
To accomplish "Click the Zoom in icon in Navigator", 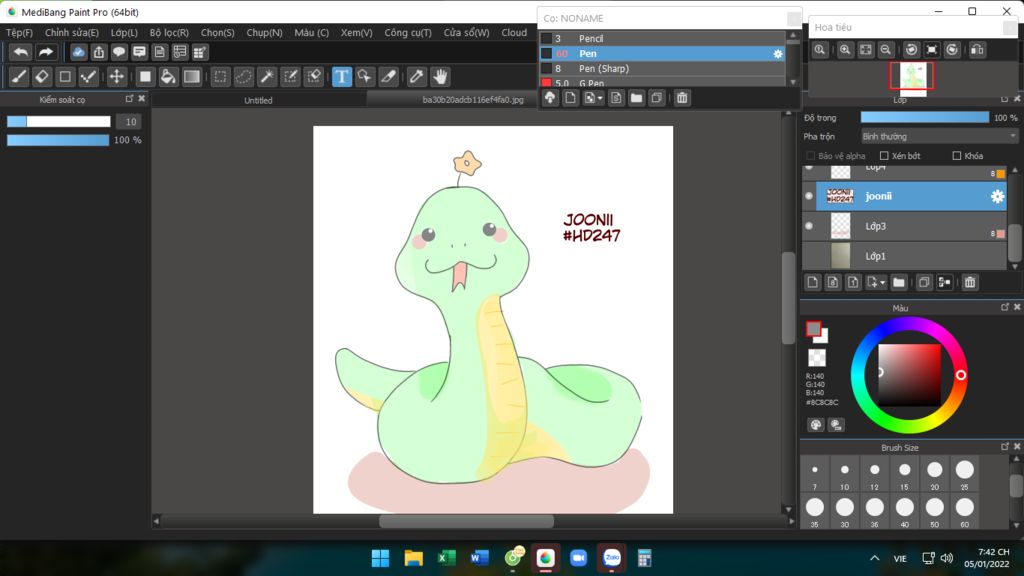I will coord(845,50).
